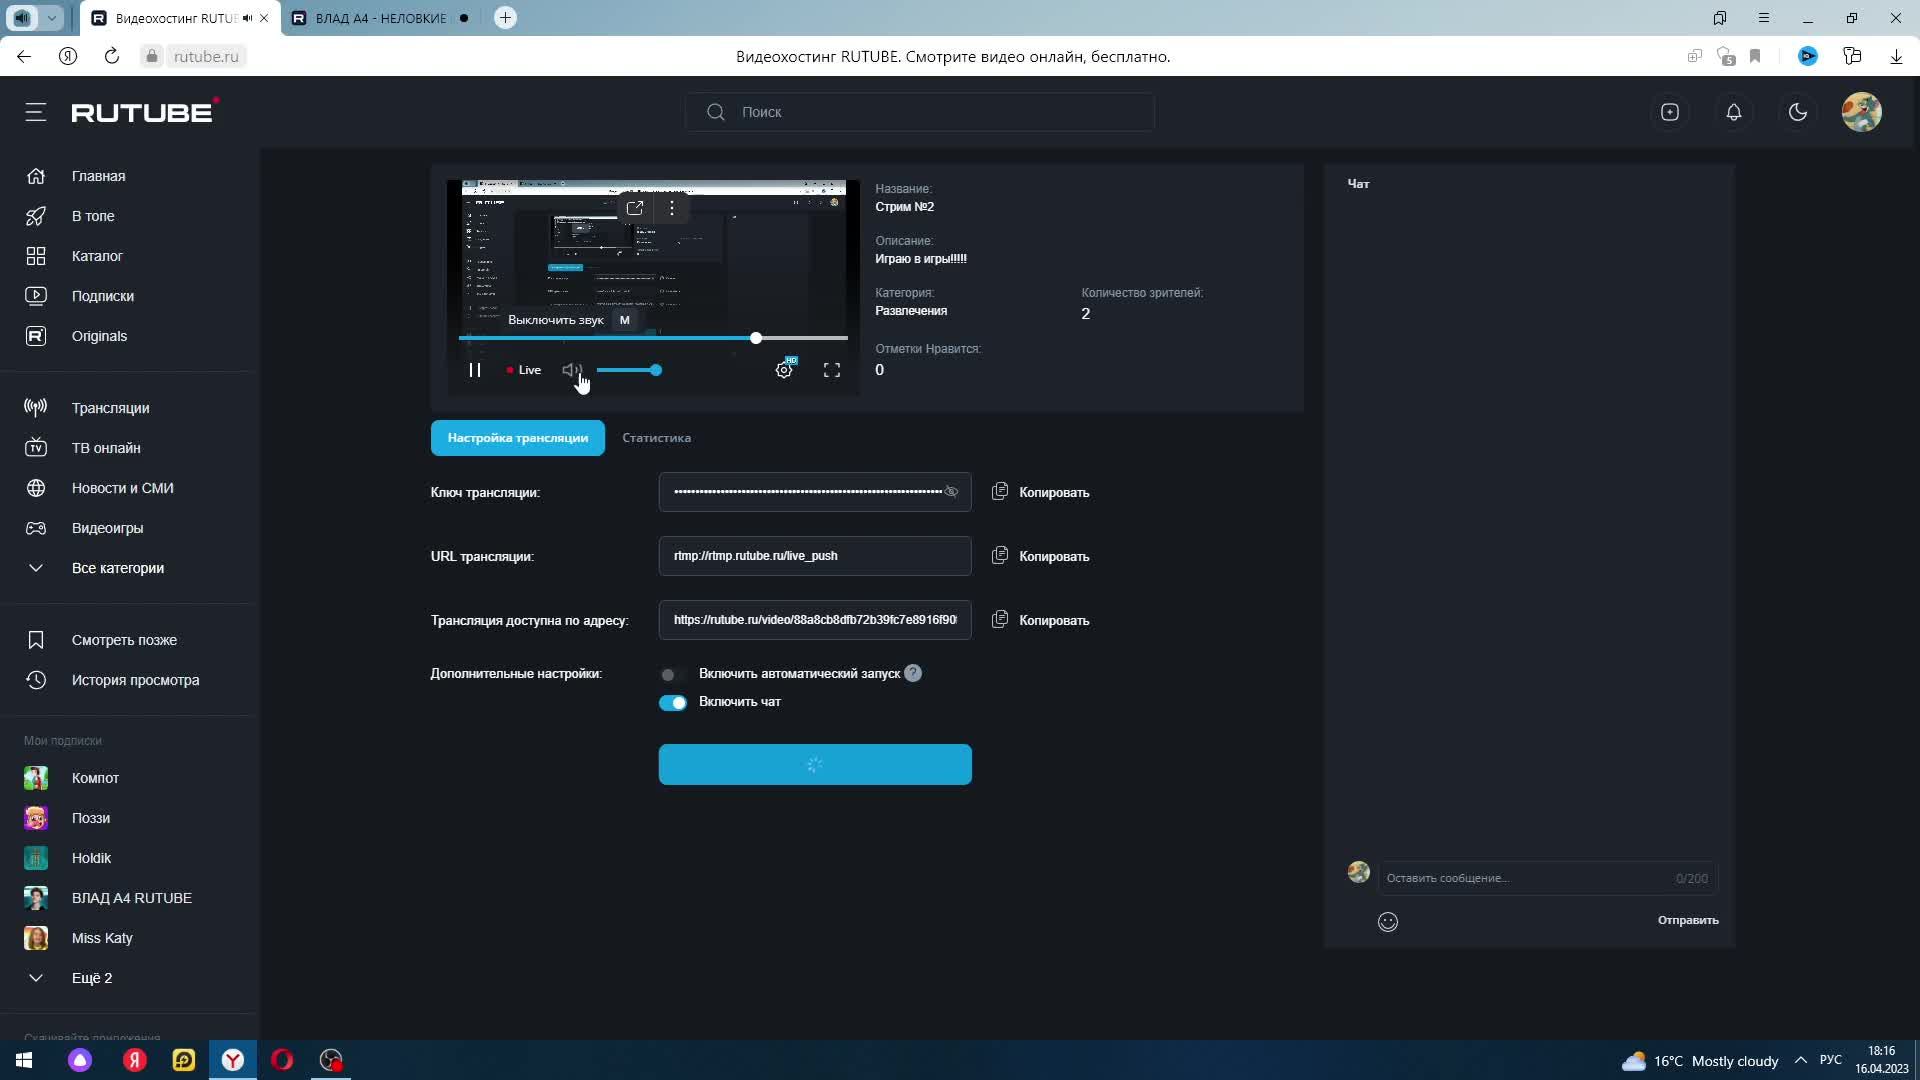Toggle dark theme moon icon
The width and height of the screenshot is (1920, 1080).
click(1798, 112)
